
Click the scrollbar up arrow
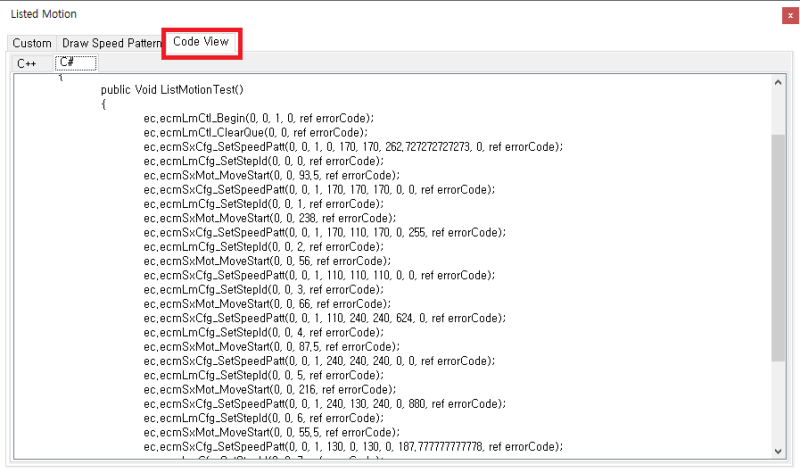778,87
